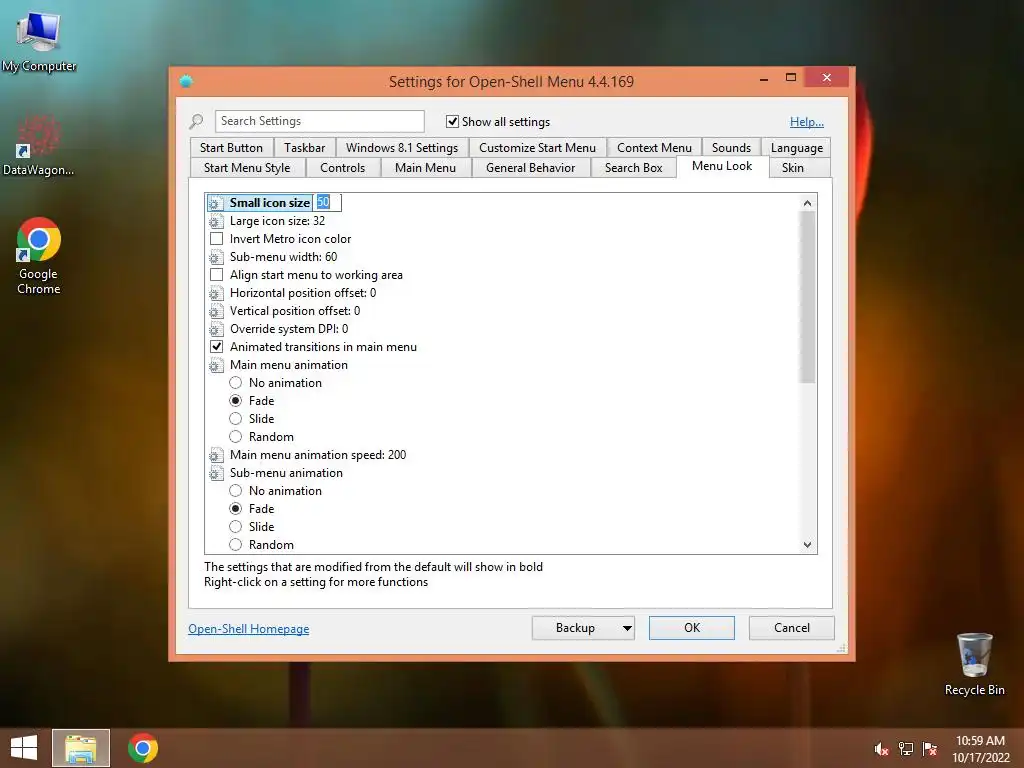Enable Invert Metro icon color
The width and height of the screenshot is (1024, 768).
(x=216, y=239)
